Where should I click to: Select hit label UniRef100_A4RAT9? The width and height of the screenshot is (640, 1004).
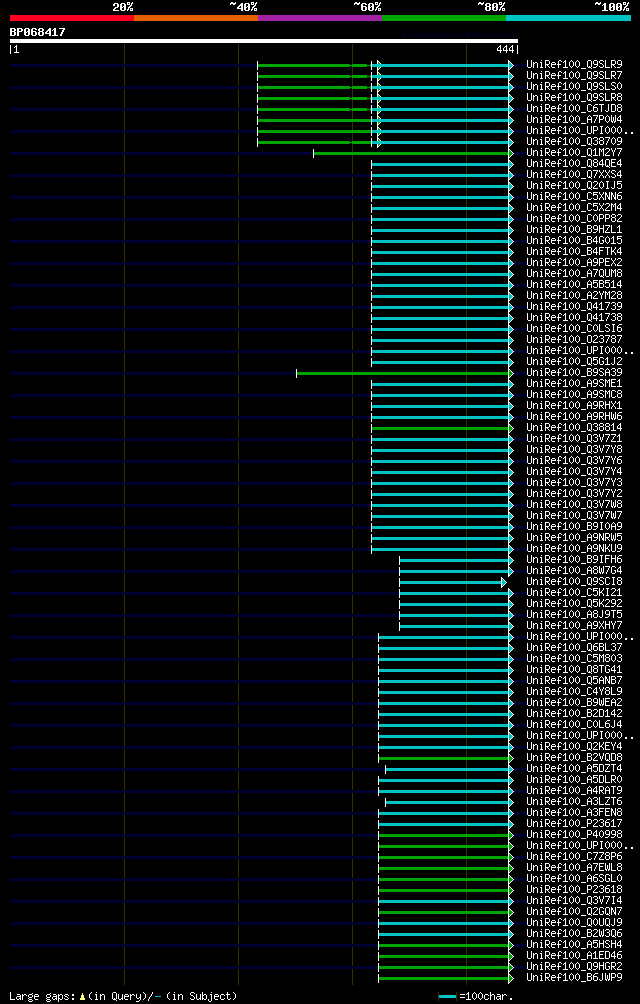tap(574, 790)
